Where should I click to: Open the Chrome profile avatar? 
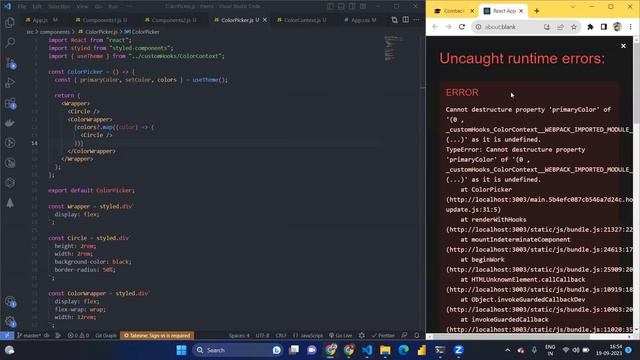(617, 27)
